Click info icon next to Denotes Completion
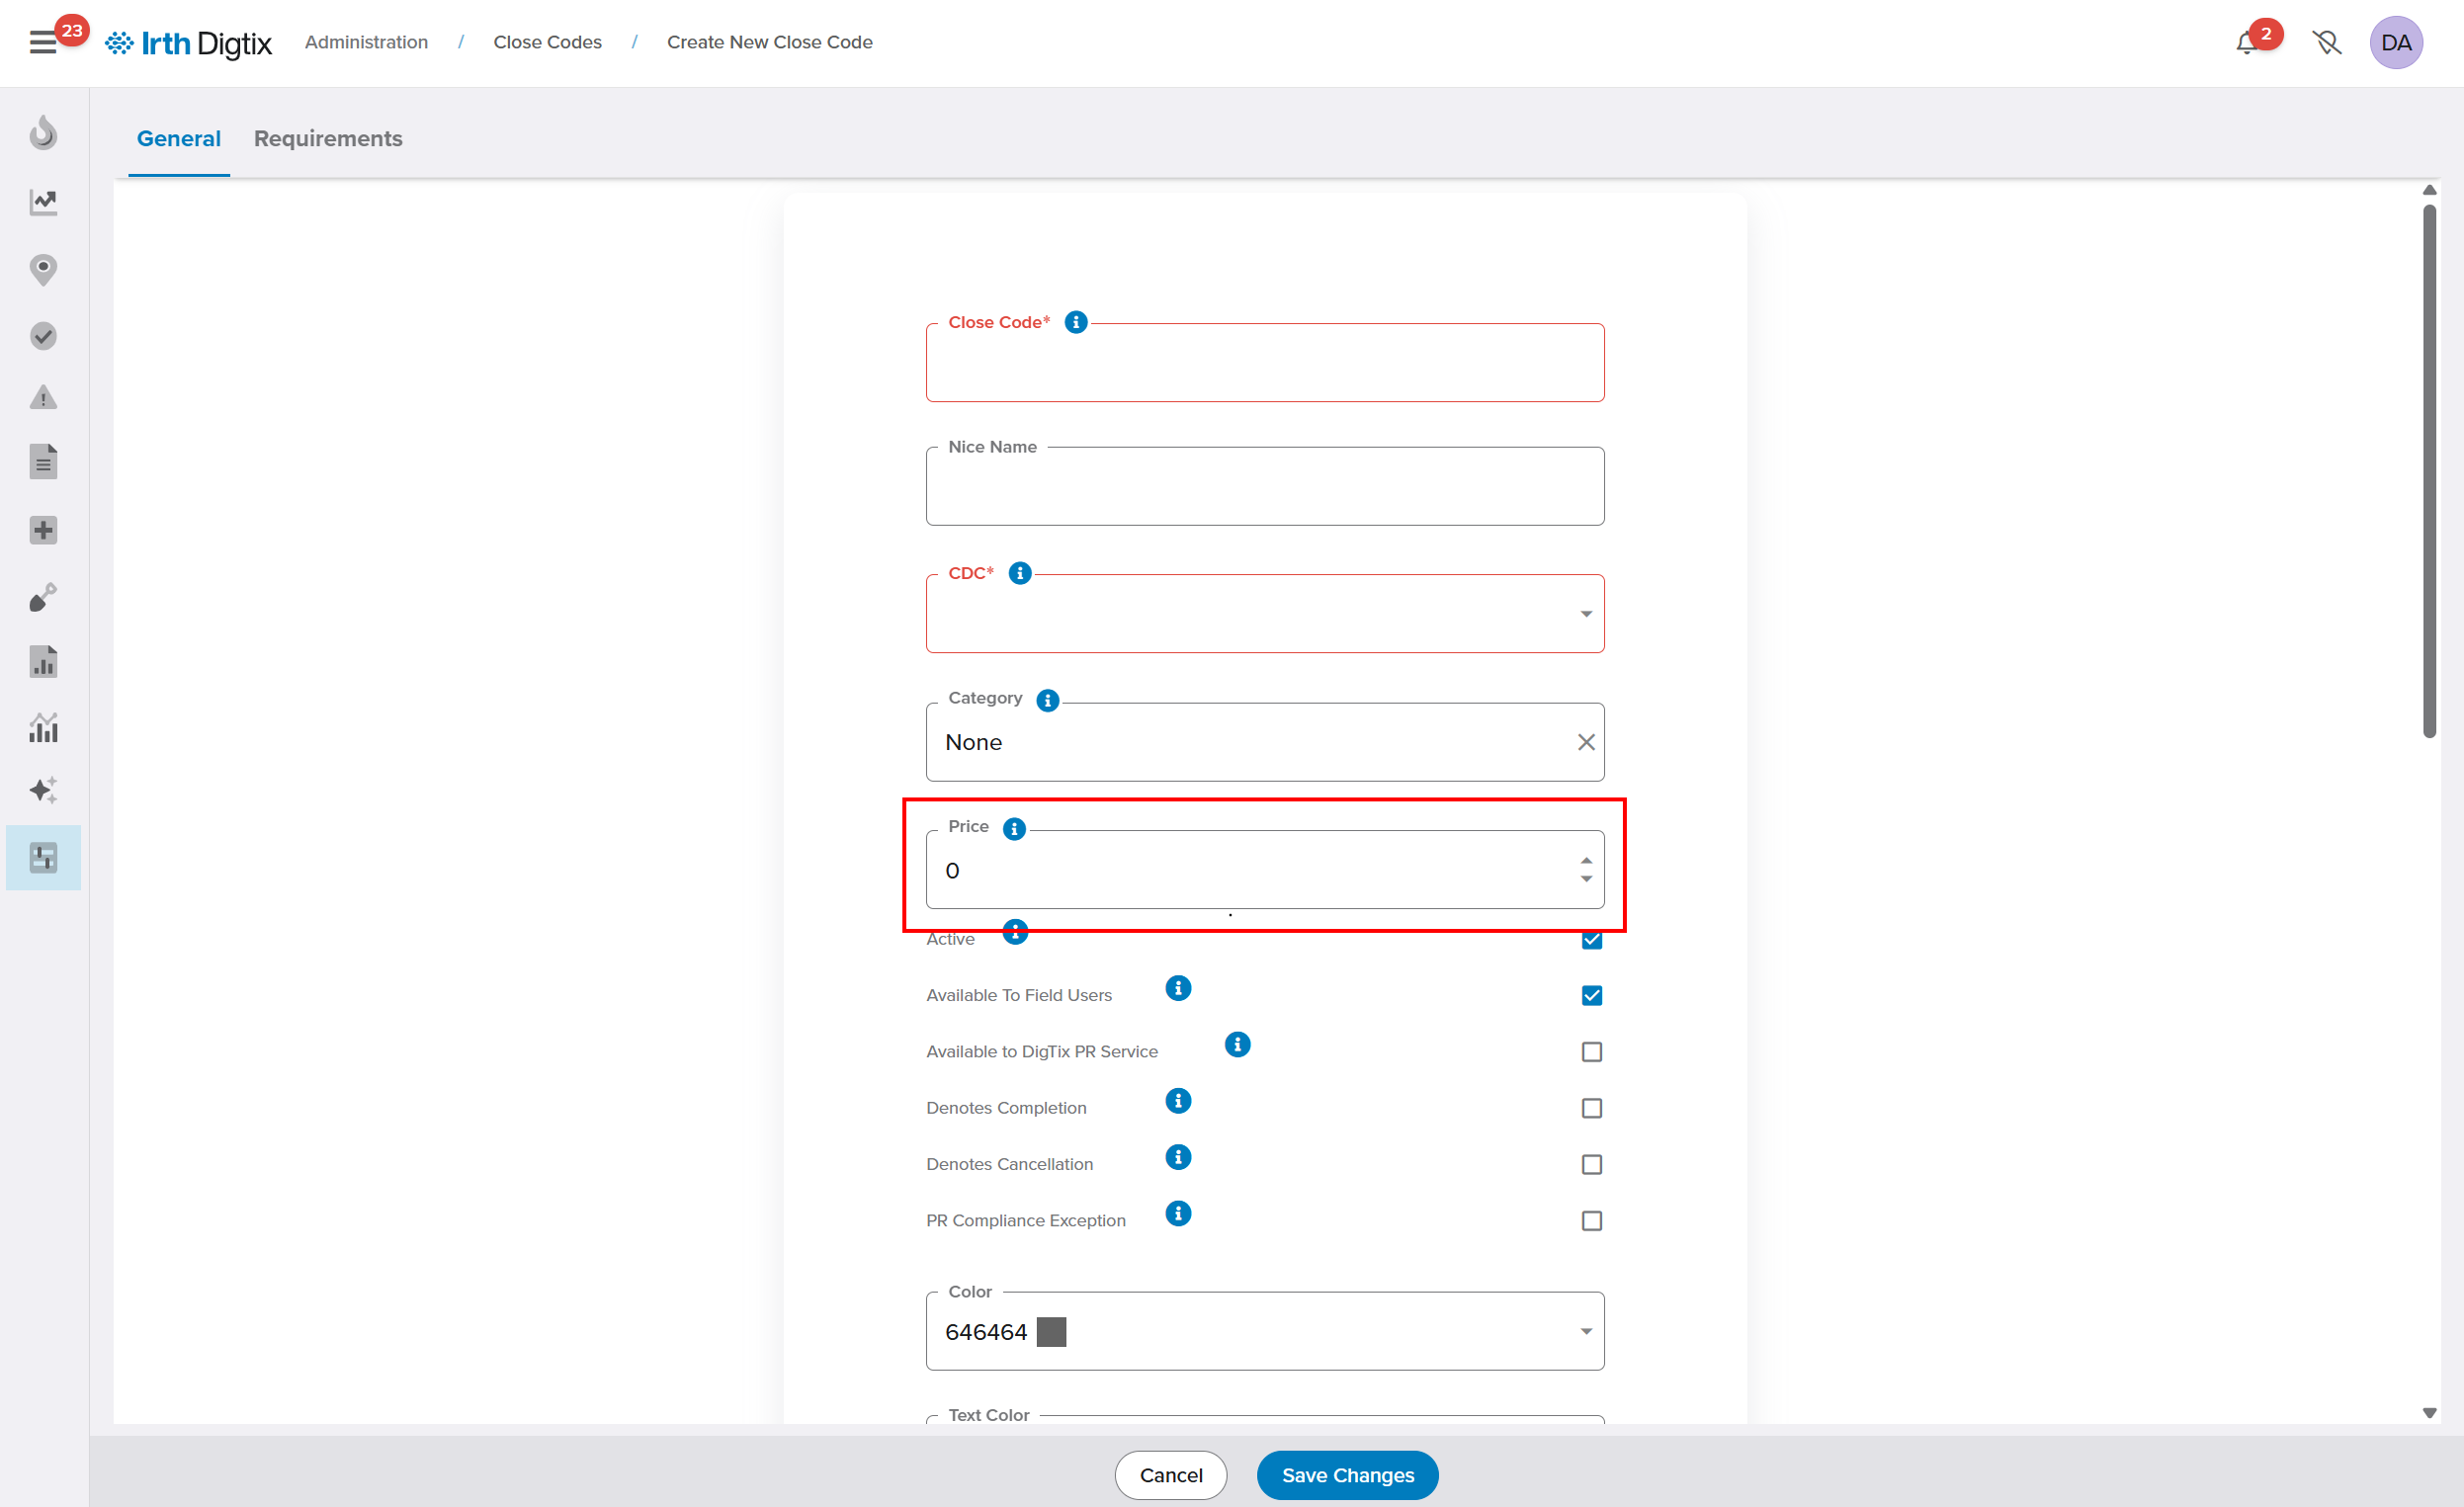Screen dimensions: 2464x1507 [x=1178, y=1101]
